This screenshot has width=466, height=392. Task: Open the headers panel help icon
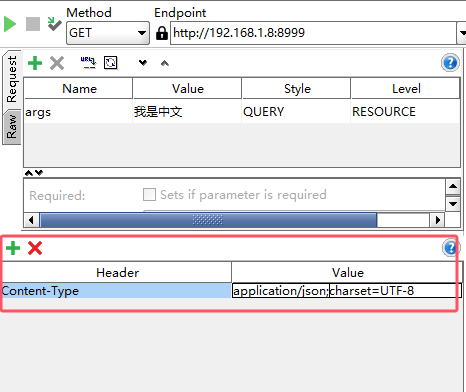coord(451,248)
